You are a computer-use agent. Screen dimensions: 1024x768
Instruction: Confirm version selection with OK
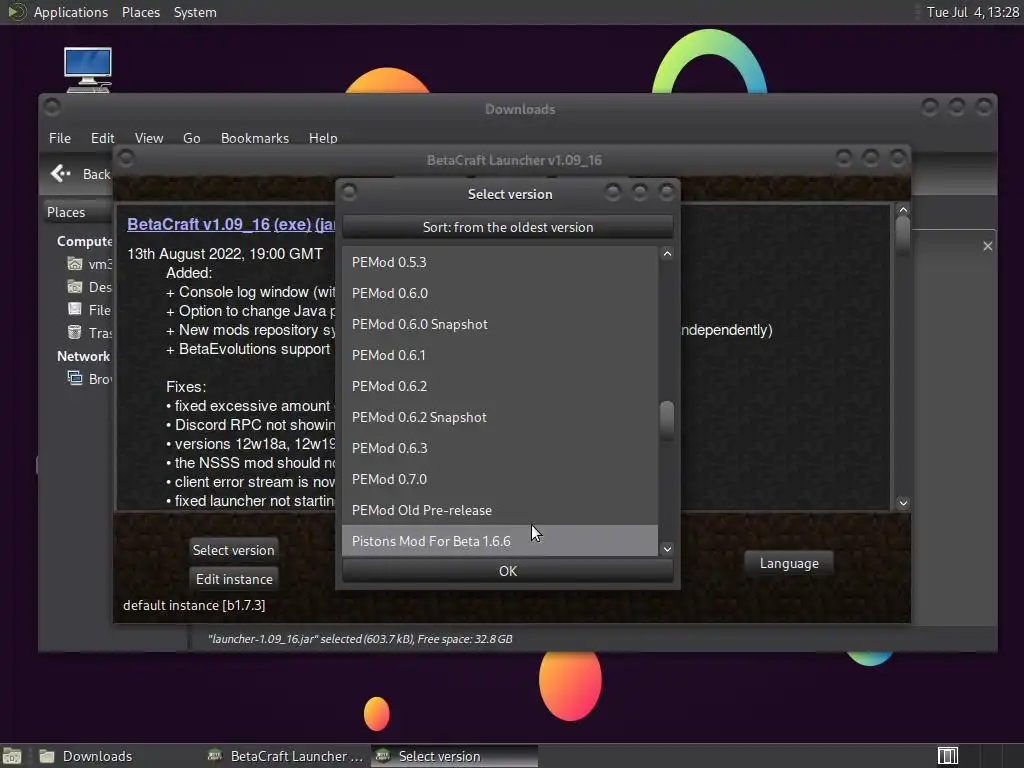(507, 571)
